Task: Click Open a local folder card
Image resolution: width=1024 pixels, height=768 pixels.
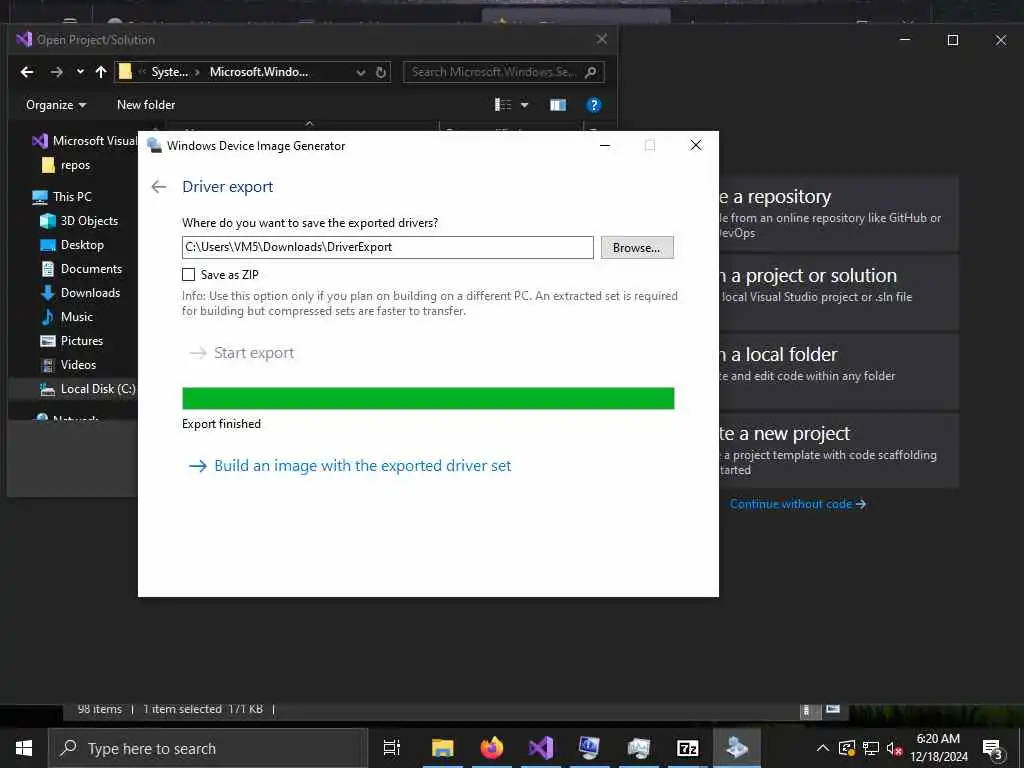Action: pyautogui.click(x=839, y=372)
